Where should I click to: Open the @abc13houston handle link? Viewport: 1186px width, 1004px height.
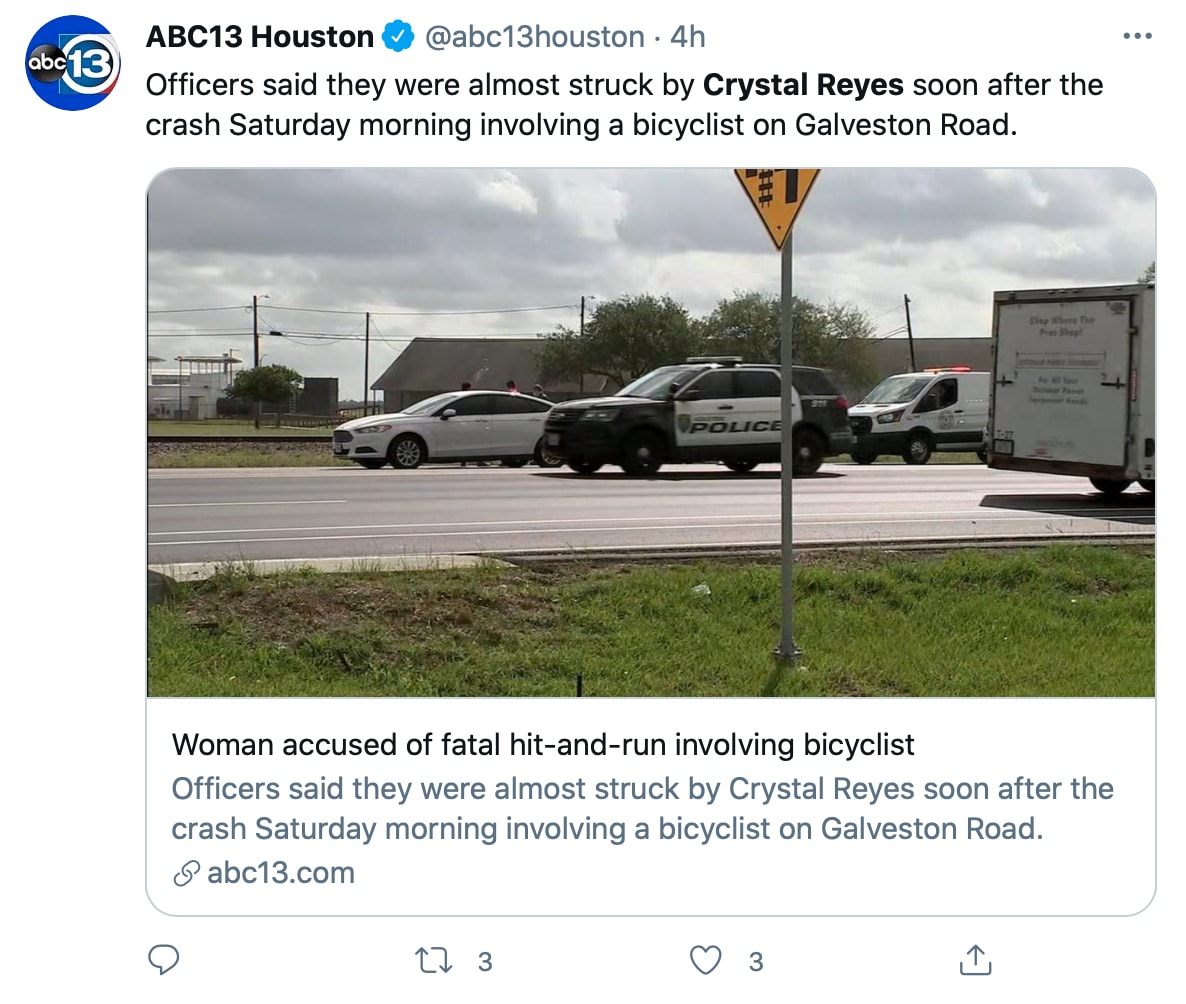point(535,37)
